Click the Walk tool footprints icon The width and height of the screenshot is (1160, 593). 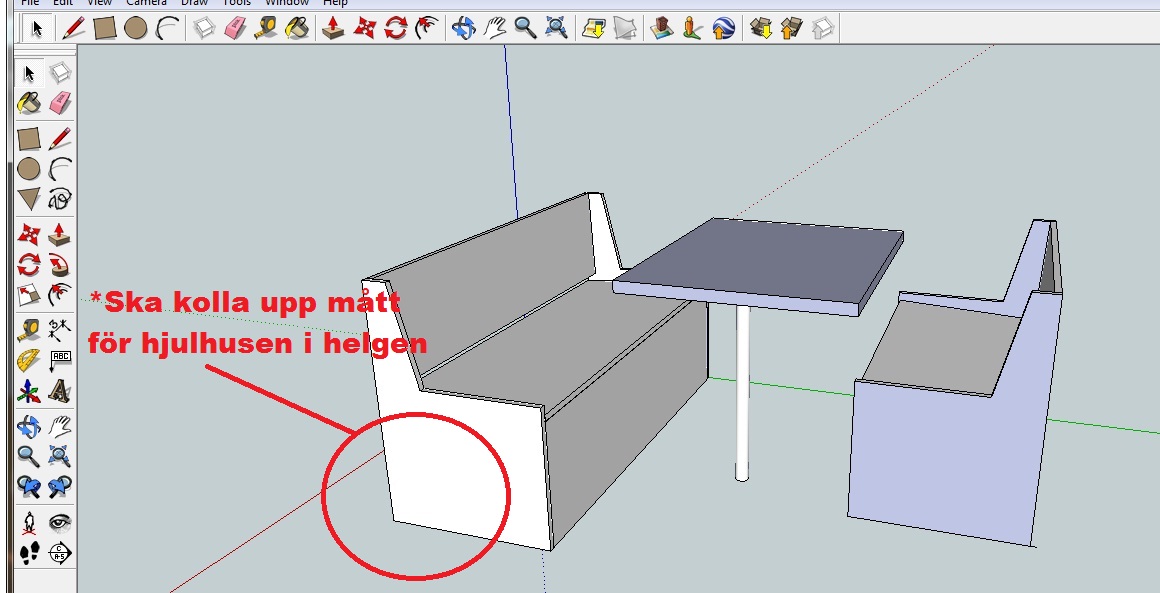click(28, 553)
